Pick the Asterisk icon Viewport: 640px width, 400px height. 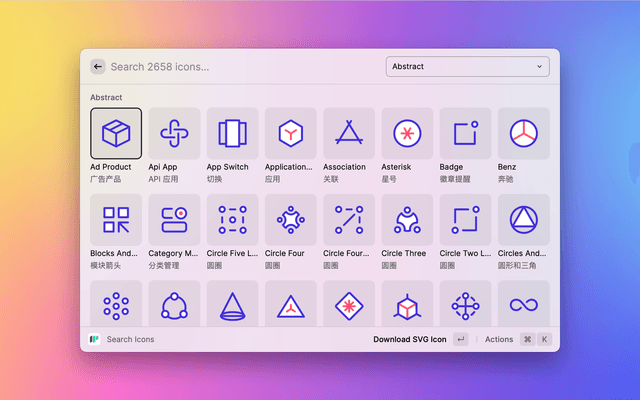coord(407,133)
